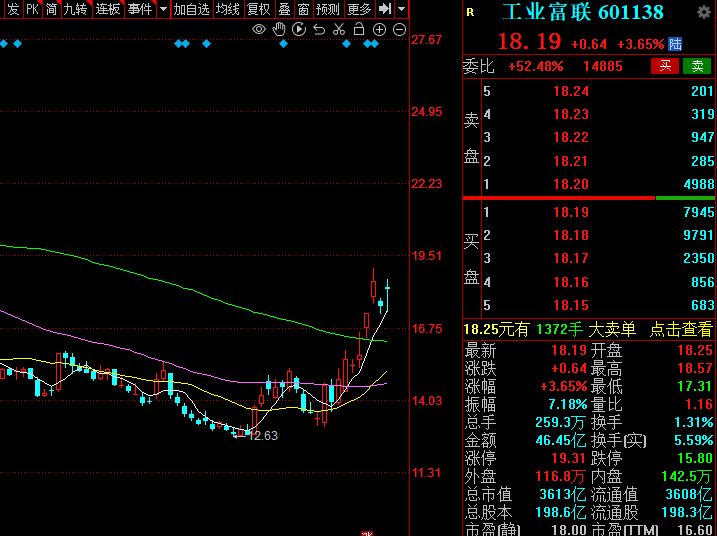Toggle the 连板 indicator
This screenshot has height=536, width=717.
tap(108, 9)
